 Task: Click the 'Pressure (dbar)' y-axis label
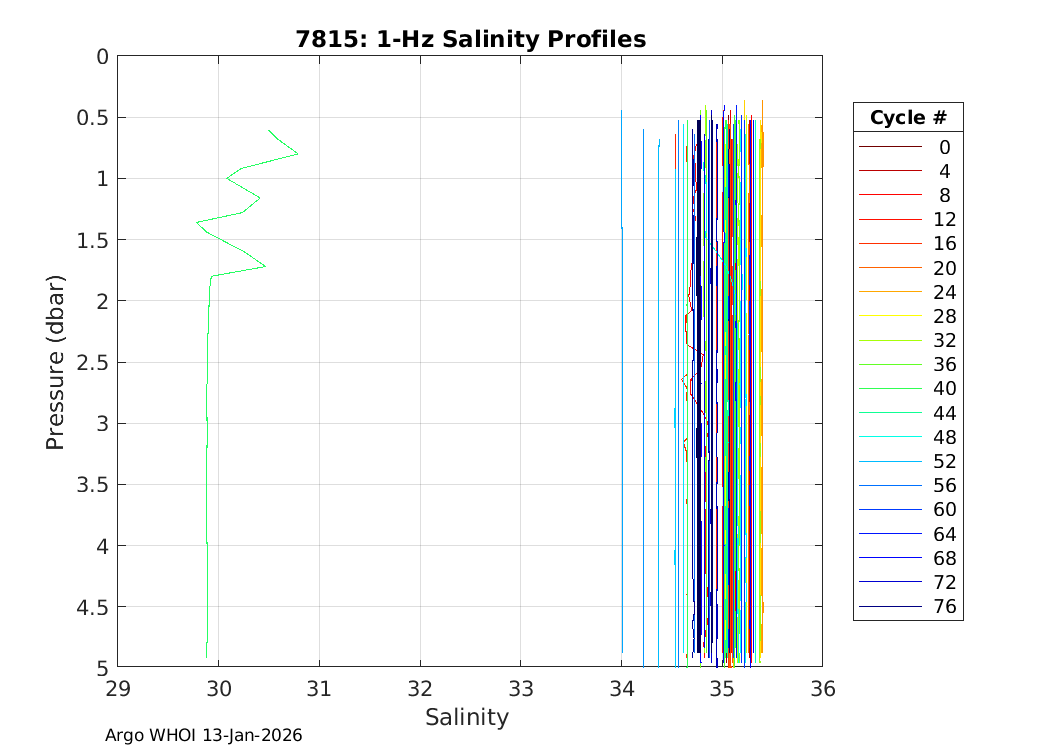coord(56,362)
